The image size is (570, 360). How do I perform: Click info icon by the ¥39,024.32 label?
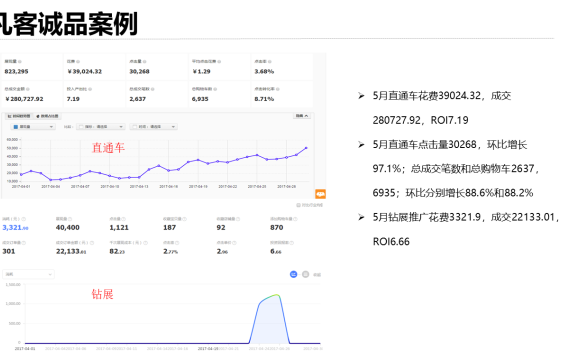(x=78, y=61)
